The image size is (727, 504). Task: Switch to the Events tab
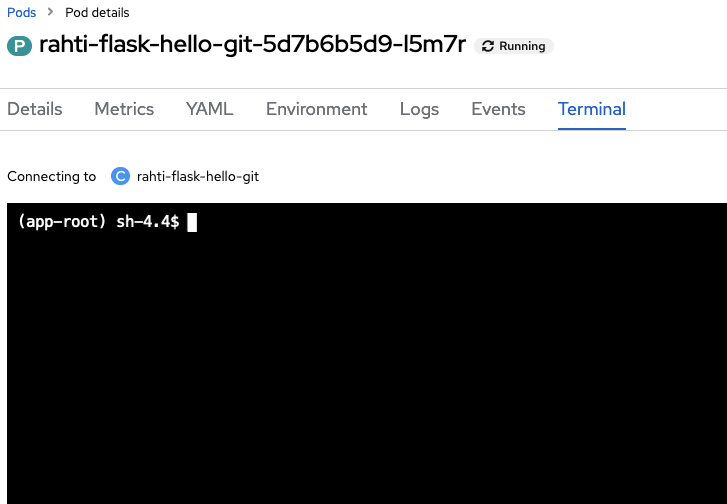498,109
